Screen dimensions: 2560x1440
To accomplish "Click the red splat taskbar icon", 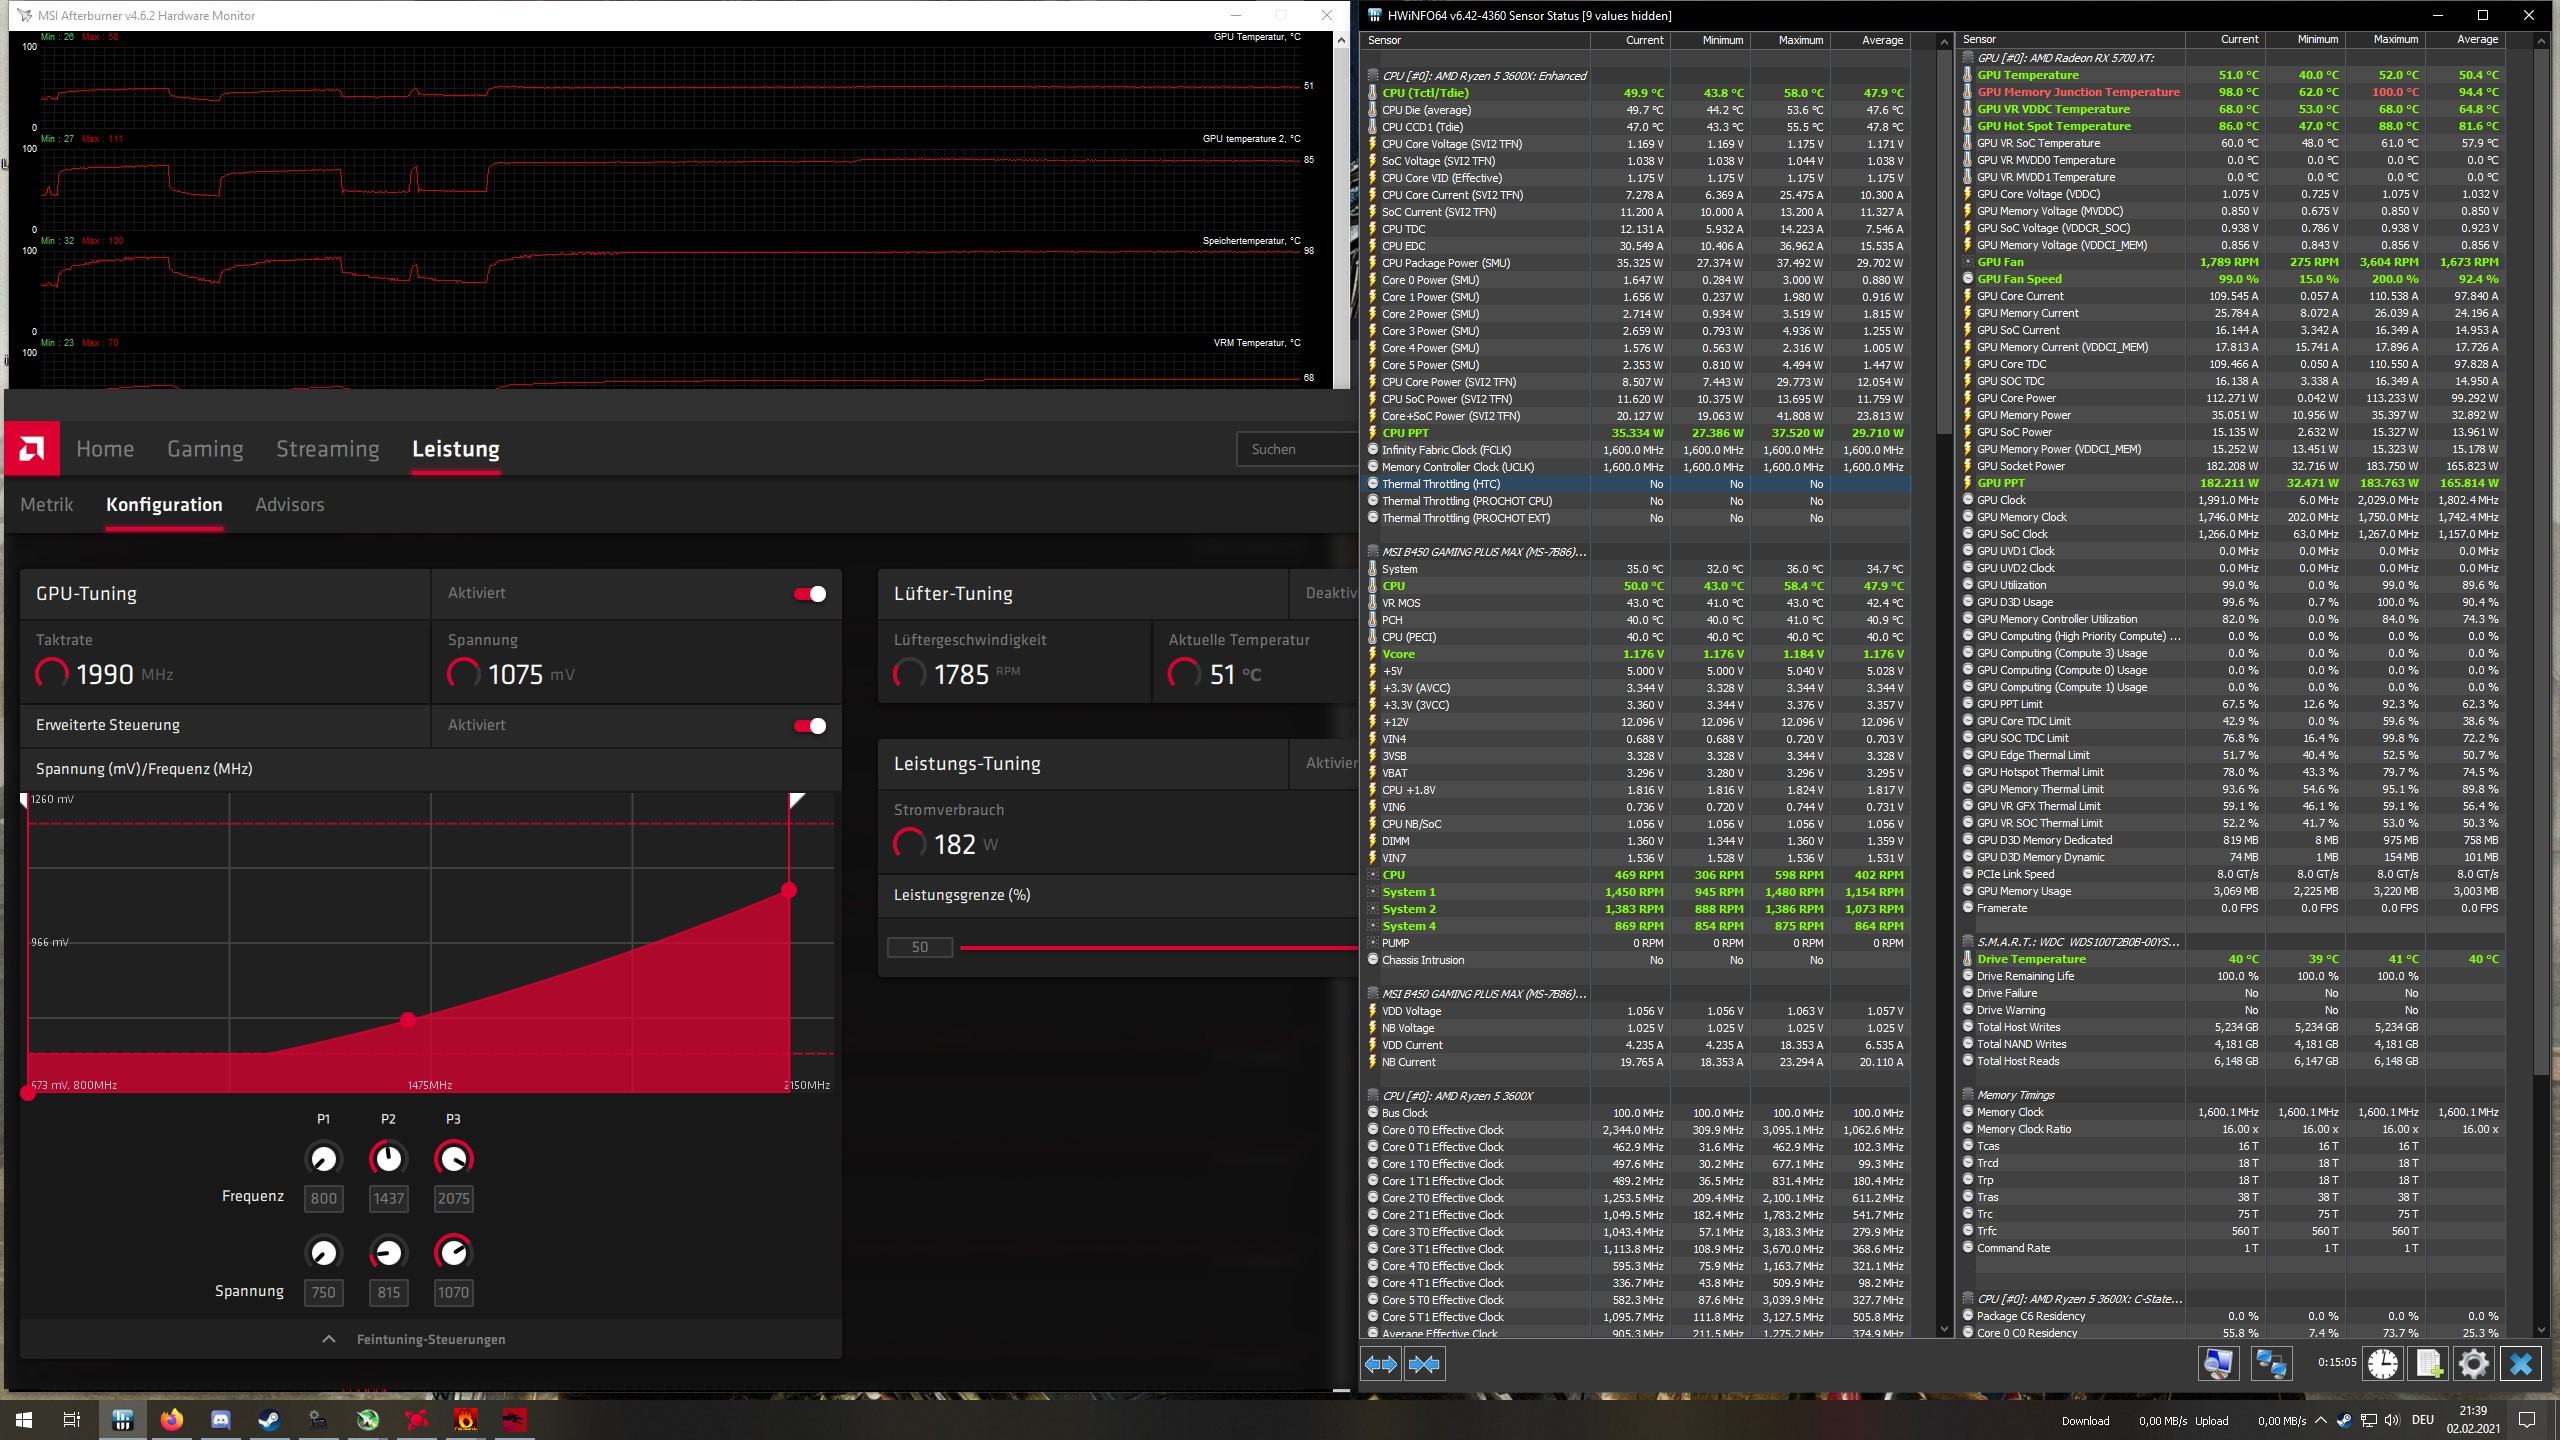I will click(417, 1420).
